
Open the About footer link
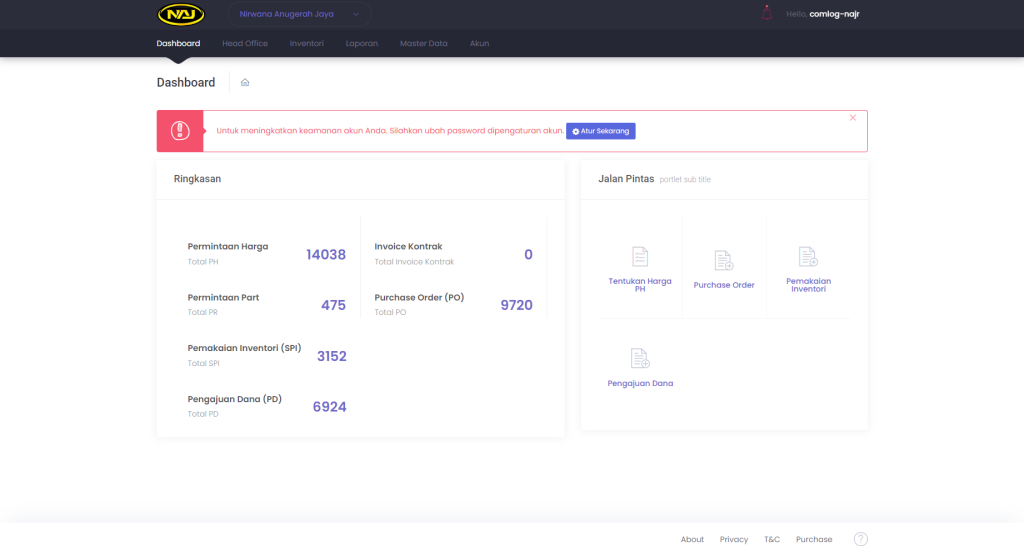point(692,539)
